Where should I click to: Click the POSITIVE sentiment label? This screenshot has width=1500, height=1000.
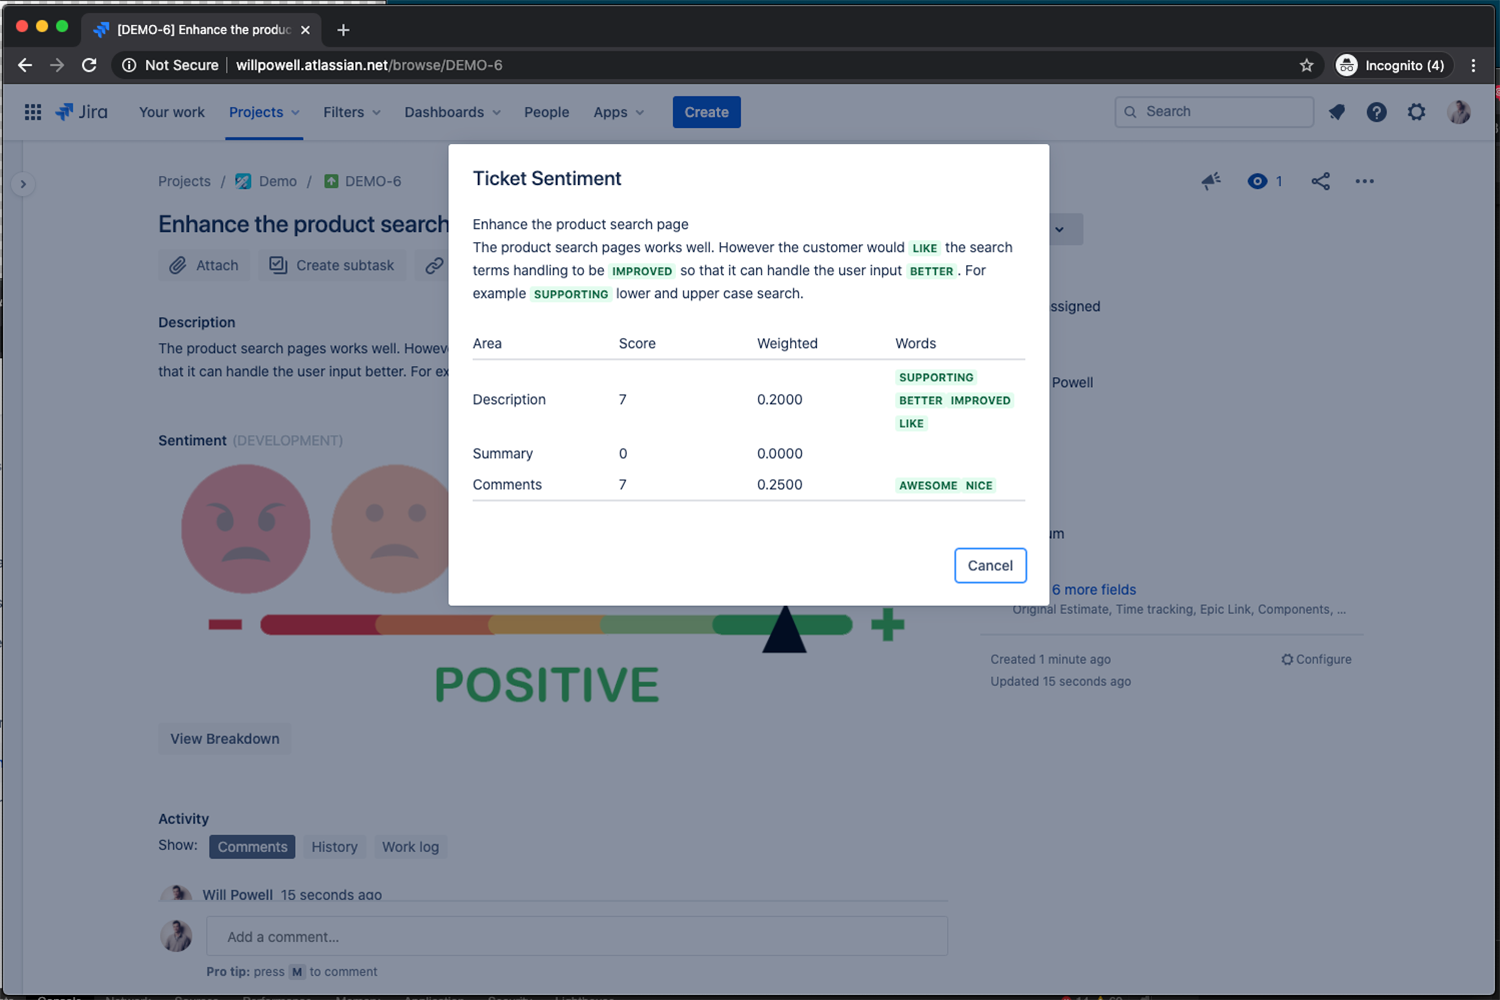point(547,685)
